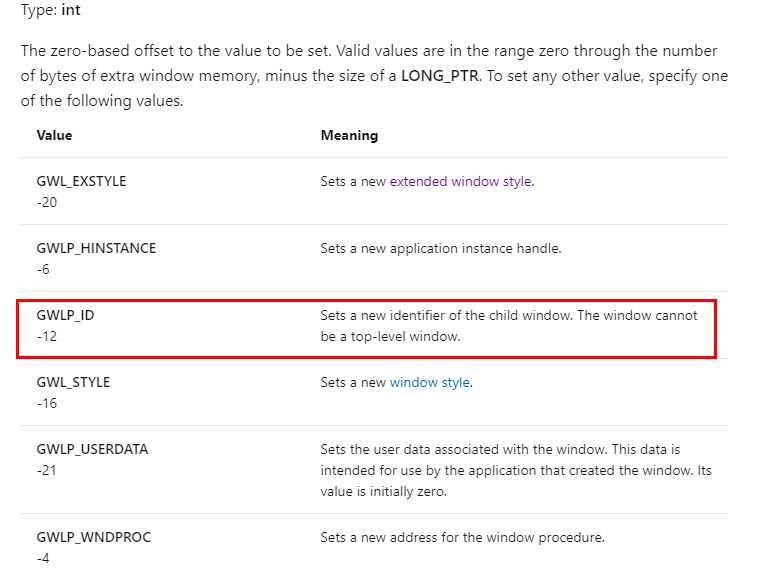
Task: Open the extended window style link
Action: (x=460, y=181)
